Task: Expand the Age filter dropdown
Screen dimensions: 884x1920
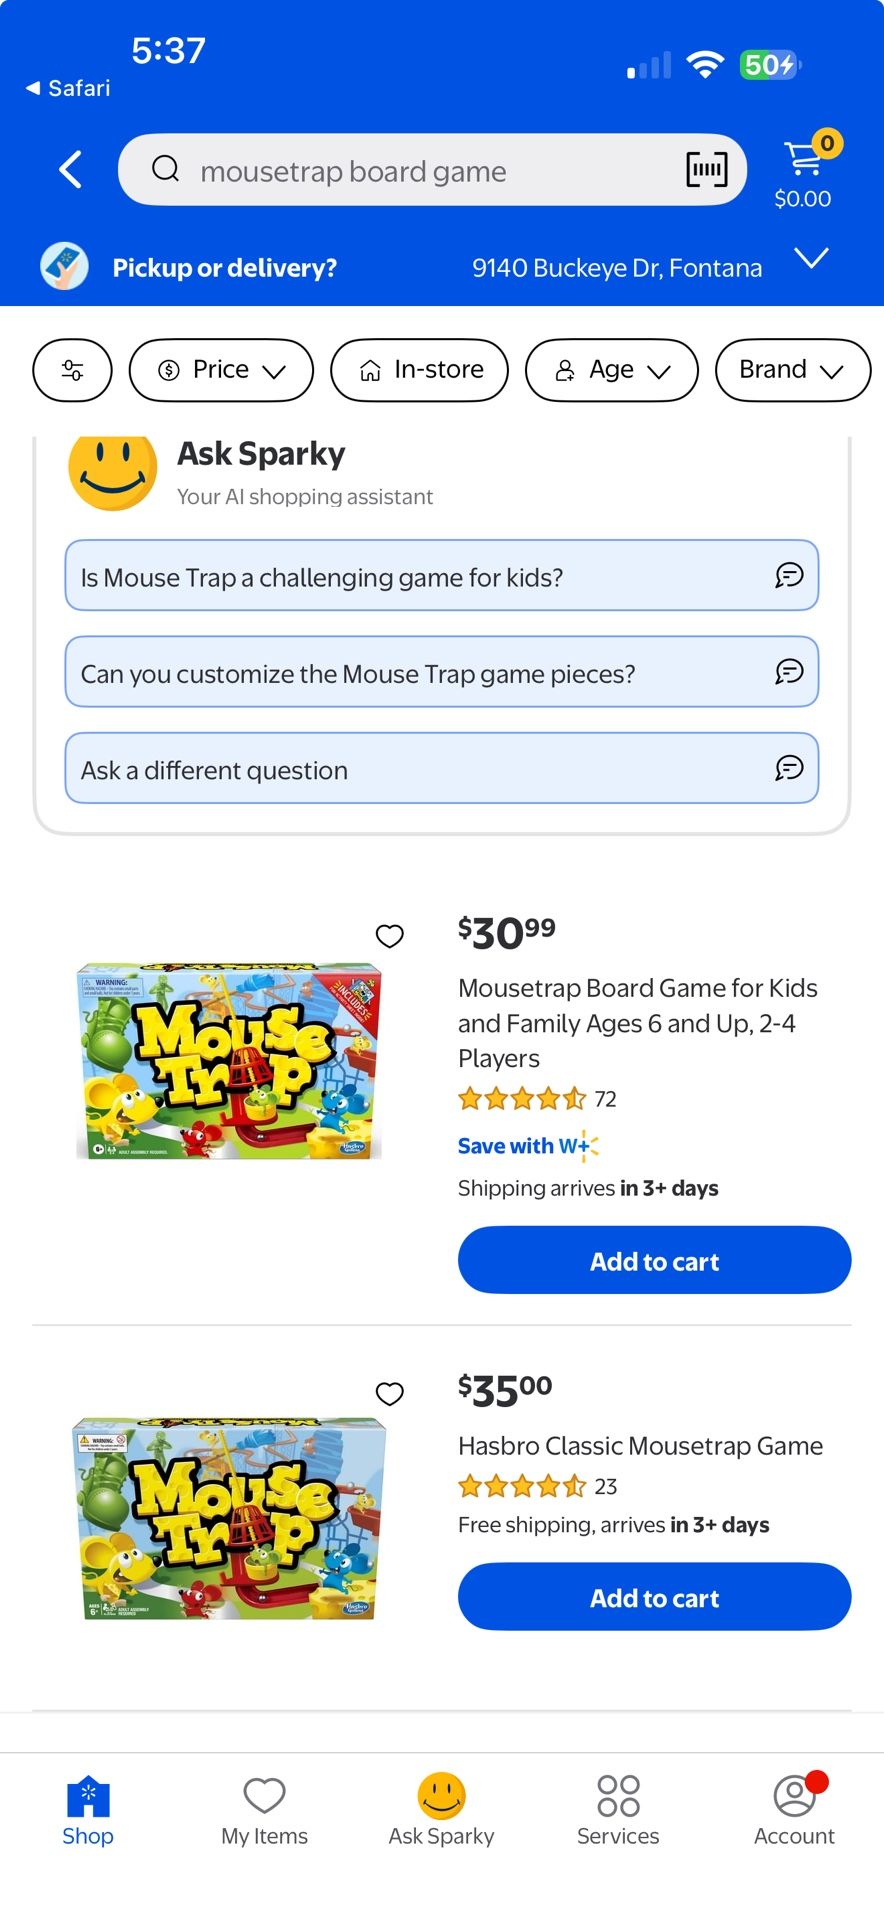Action: coord(611,370)
